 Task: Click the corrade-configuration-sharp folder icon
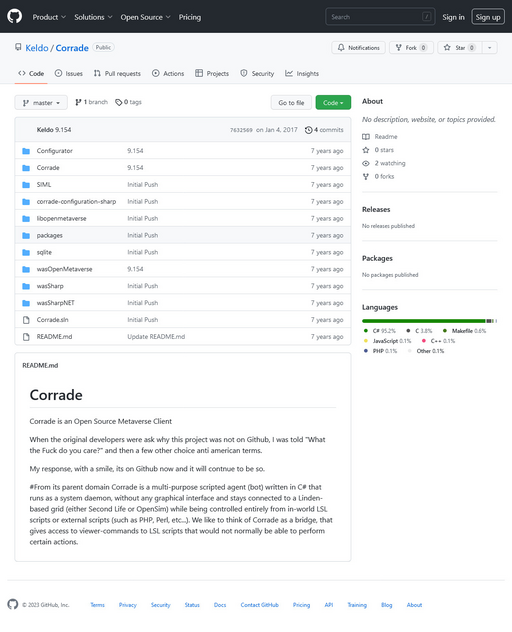pos(26,202)
